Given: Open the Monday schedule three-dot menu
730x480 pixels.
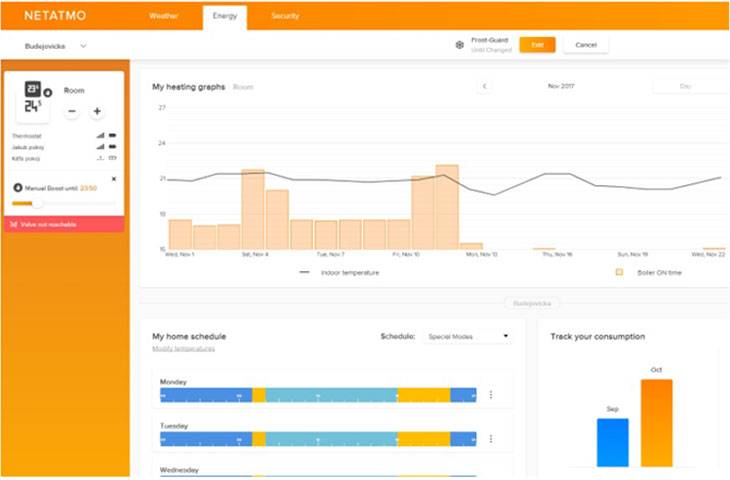Looking at the screenshot, I should (x=490, y=395).
